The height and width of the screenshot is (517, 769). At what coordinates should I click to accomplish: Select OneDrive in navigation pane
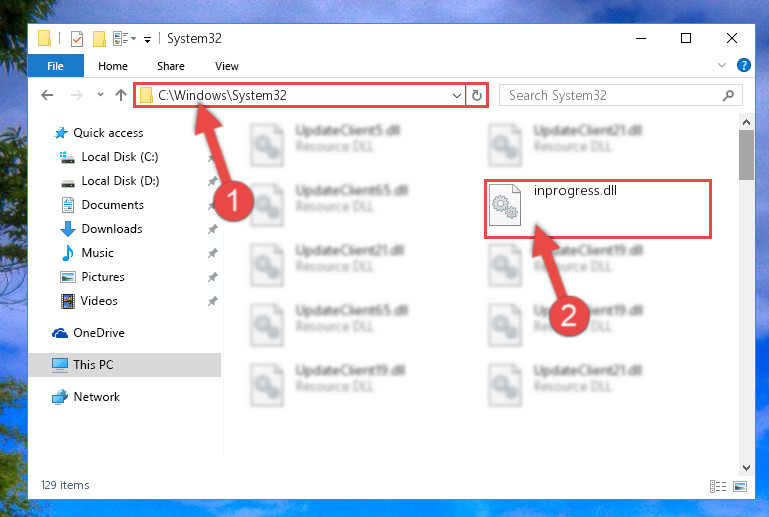pos(99,333)
